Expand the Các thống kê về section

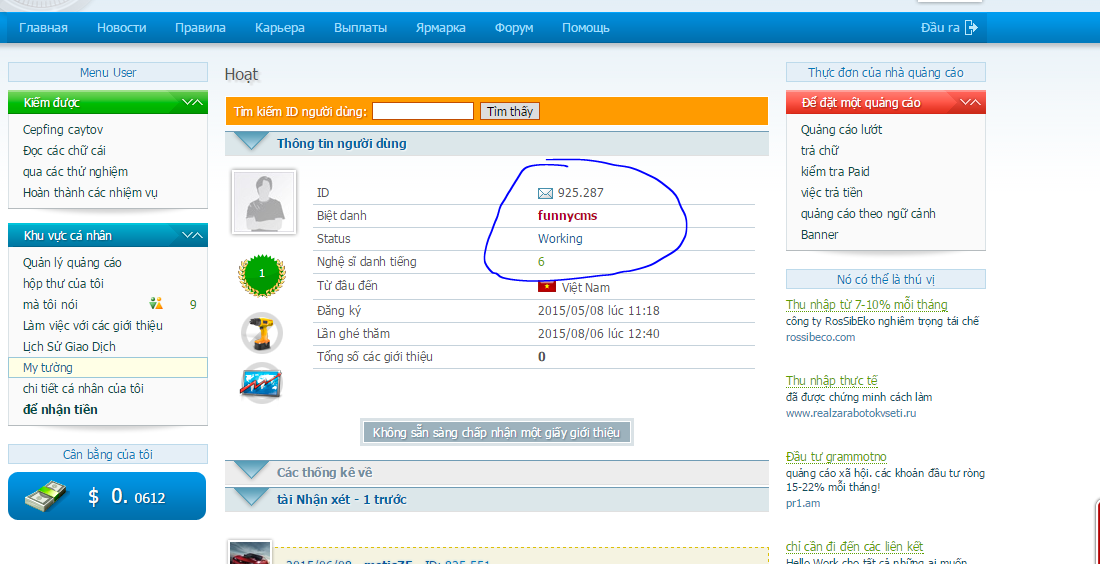click(x=250, y=471)
